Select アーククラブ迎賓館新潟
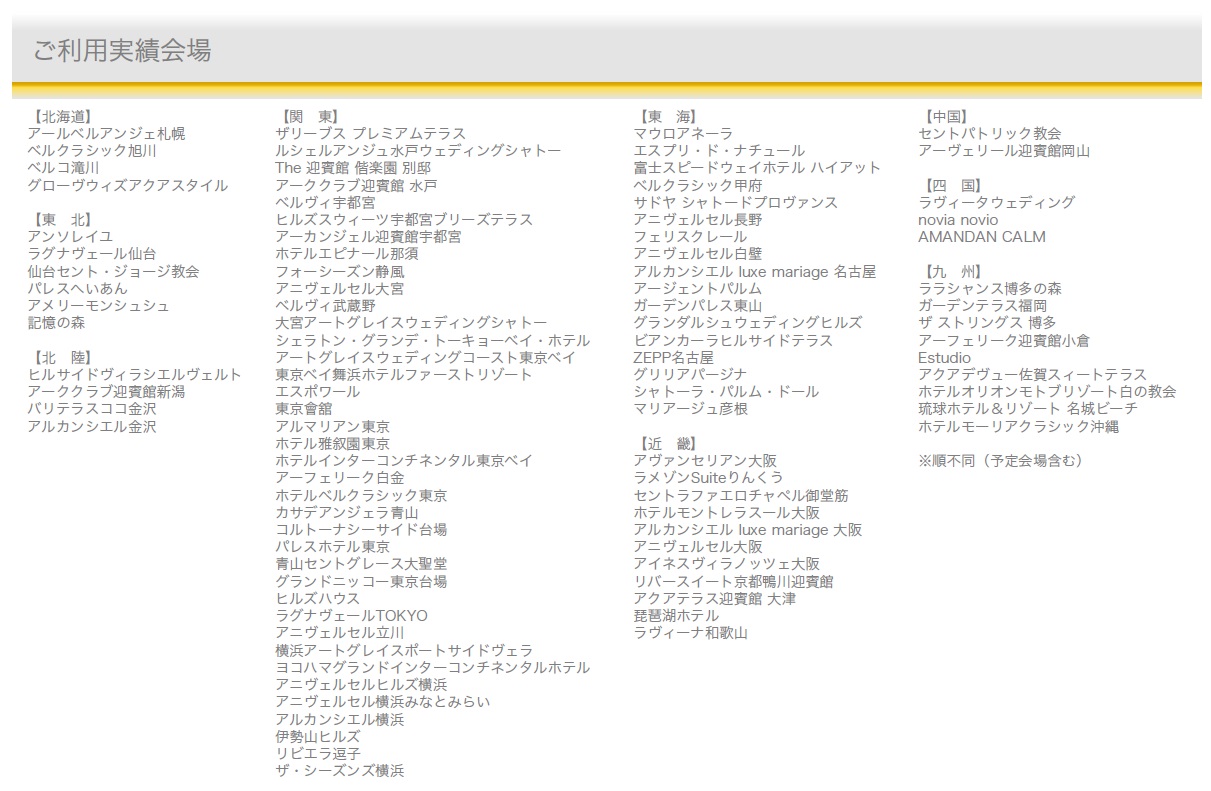This screenshot has width=1211, height=791. pyautogui.click(x=106, y=391)
